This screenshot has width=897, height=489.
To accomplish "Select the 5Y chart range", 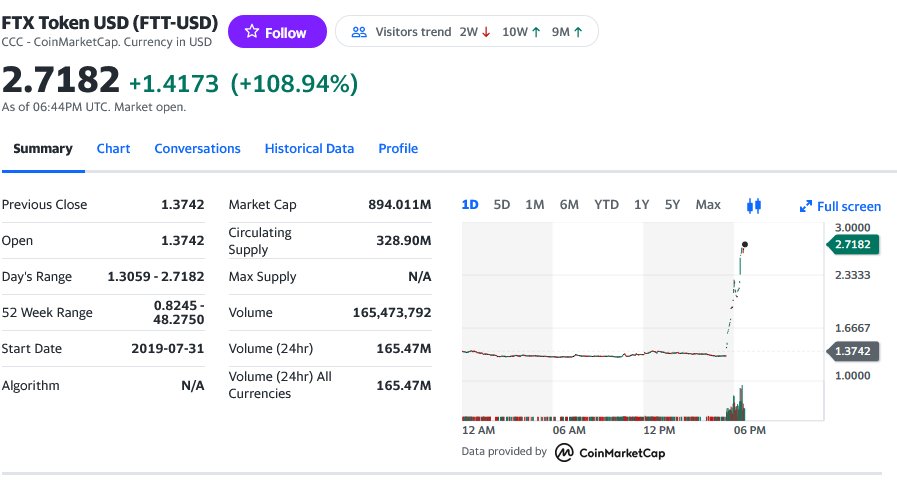I will [x=672, y=205].
